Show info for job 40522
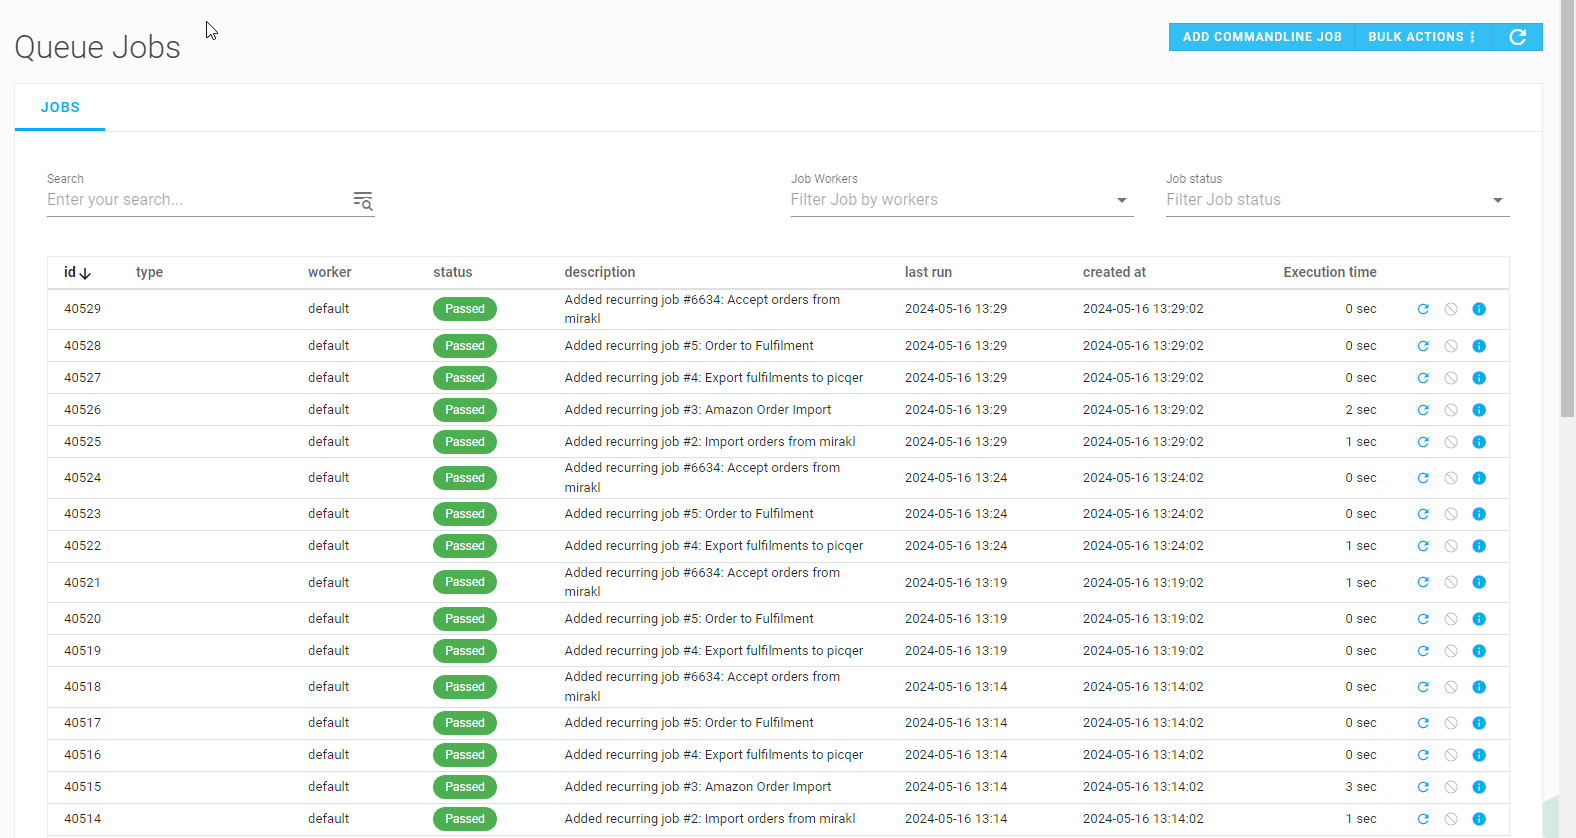This screenshot has width=1576, height=838. coord(1479,546)
